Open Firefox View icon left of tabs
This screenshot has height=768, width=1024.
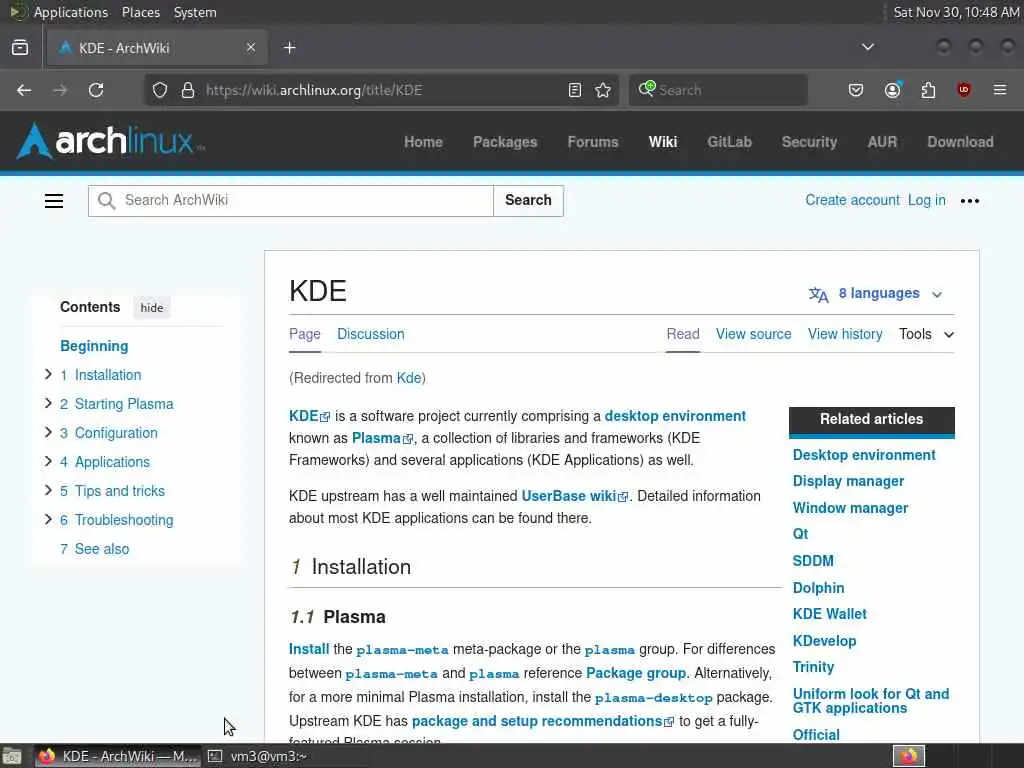point(20,48)
